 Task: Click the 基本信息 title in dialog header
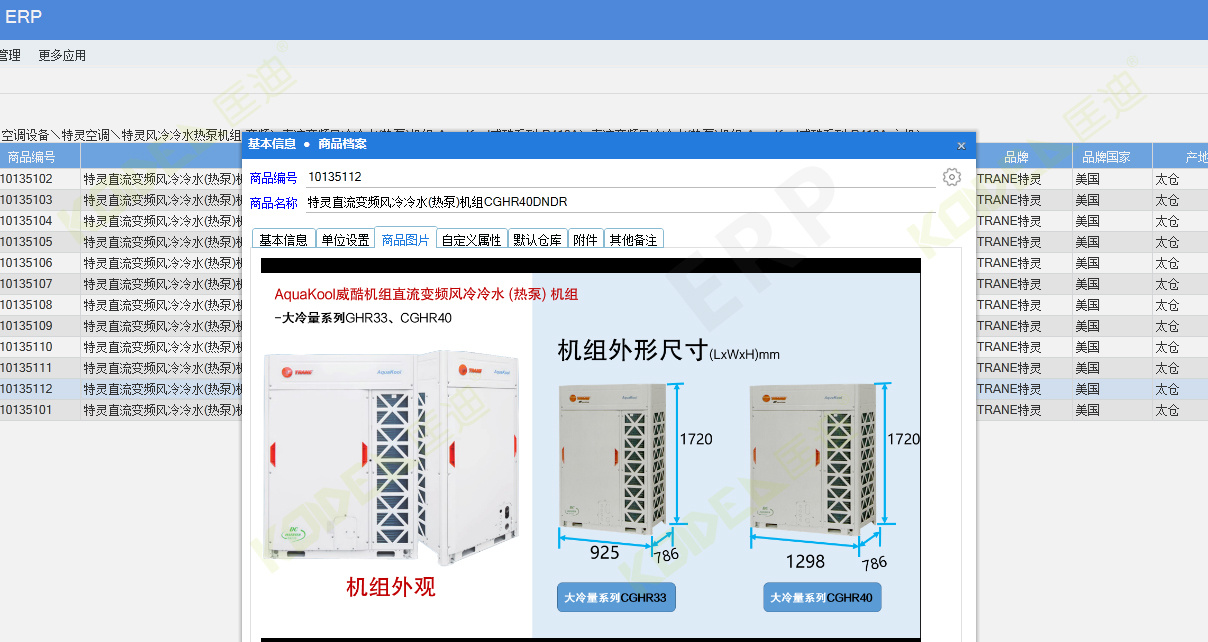(x=272, y=144)
